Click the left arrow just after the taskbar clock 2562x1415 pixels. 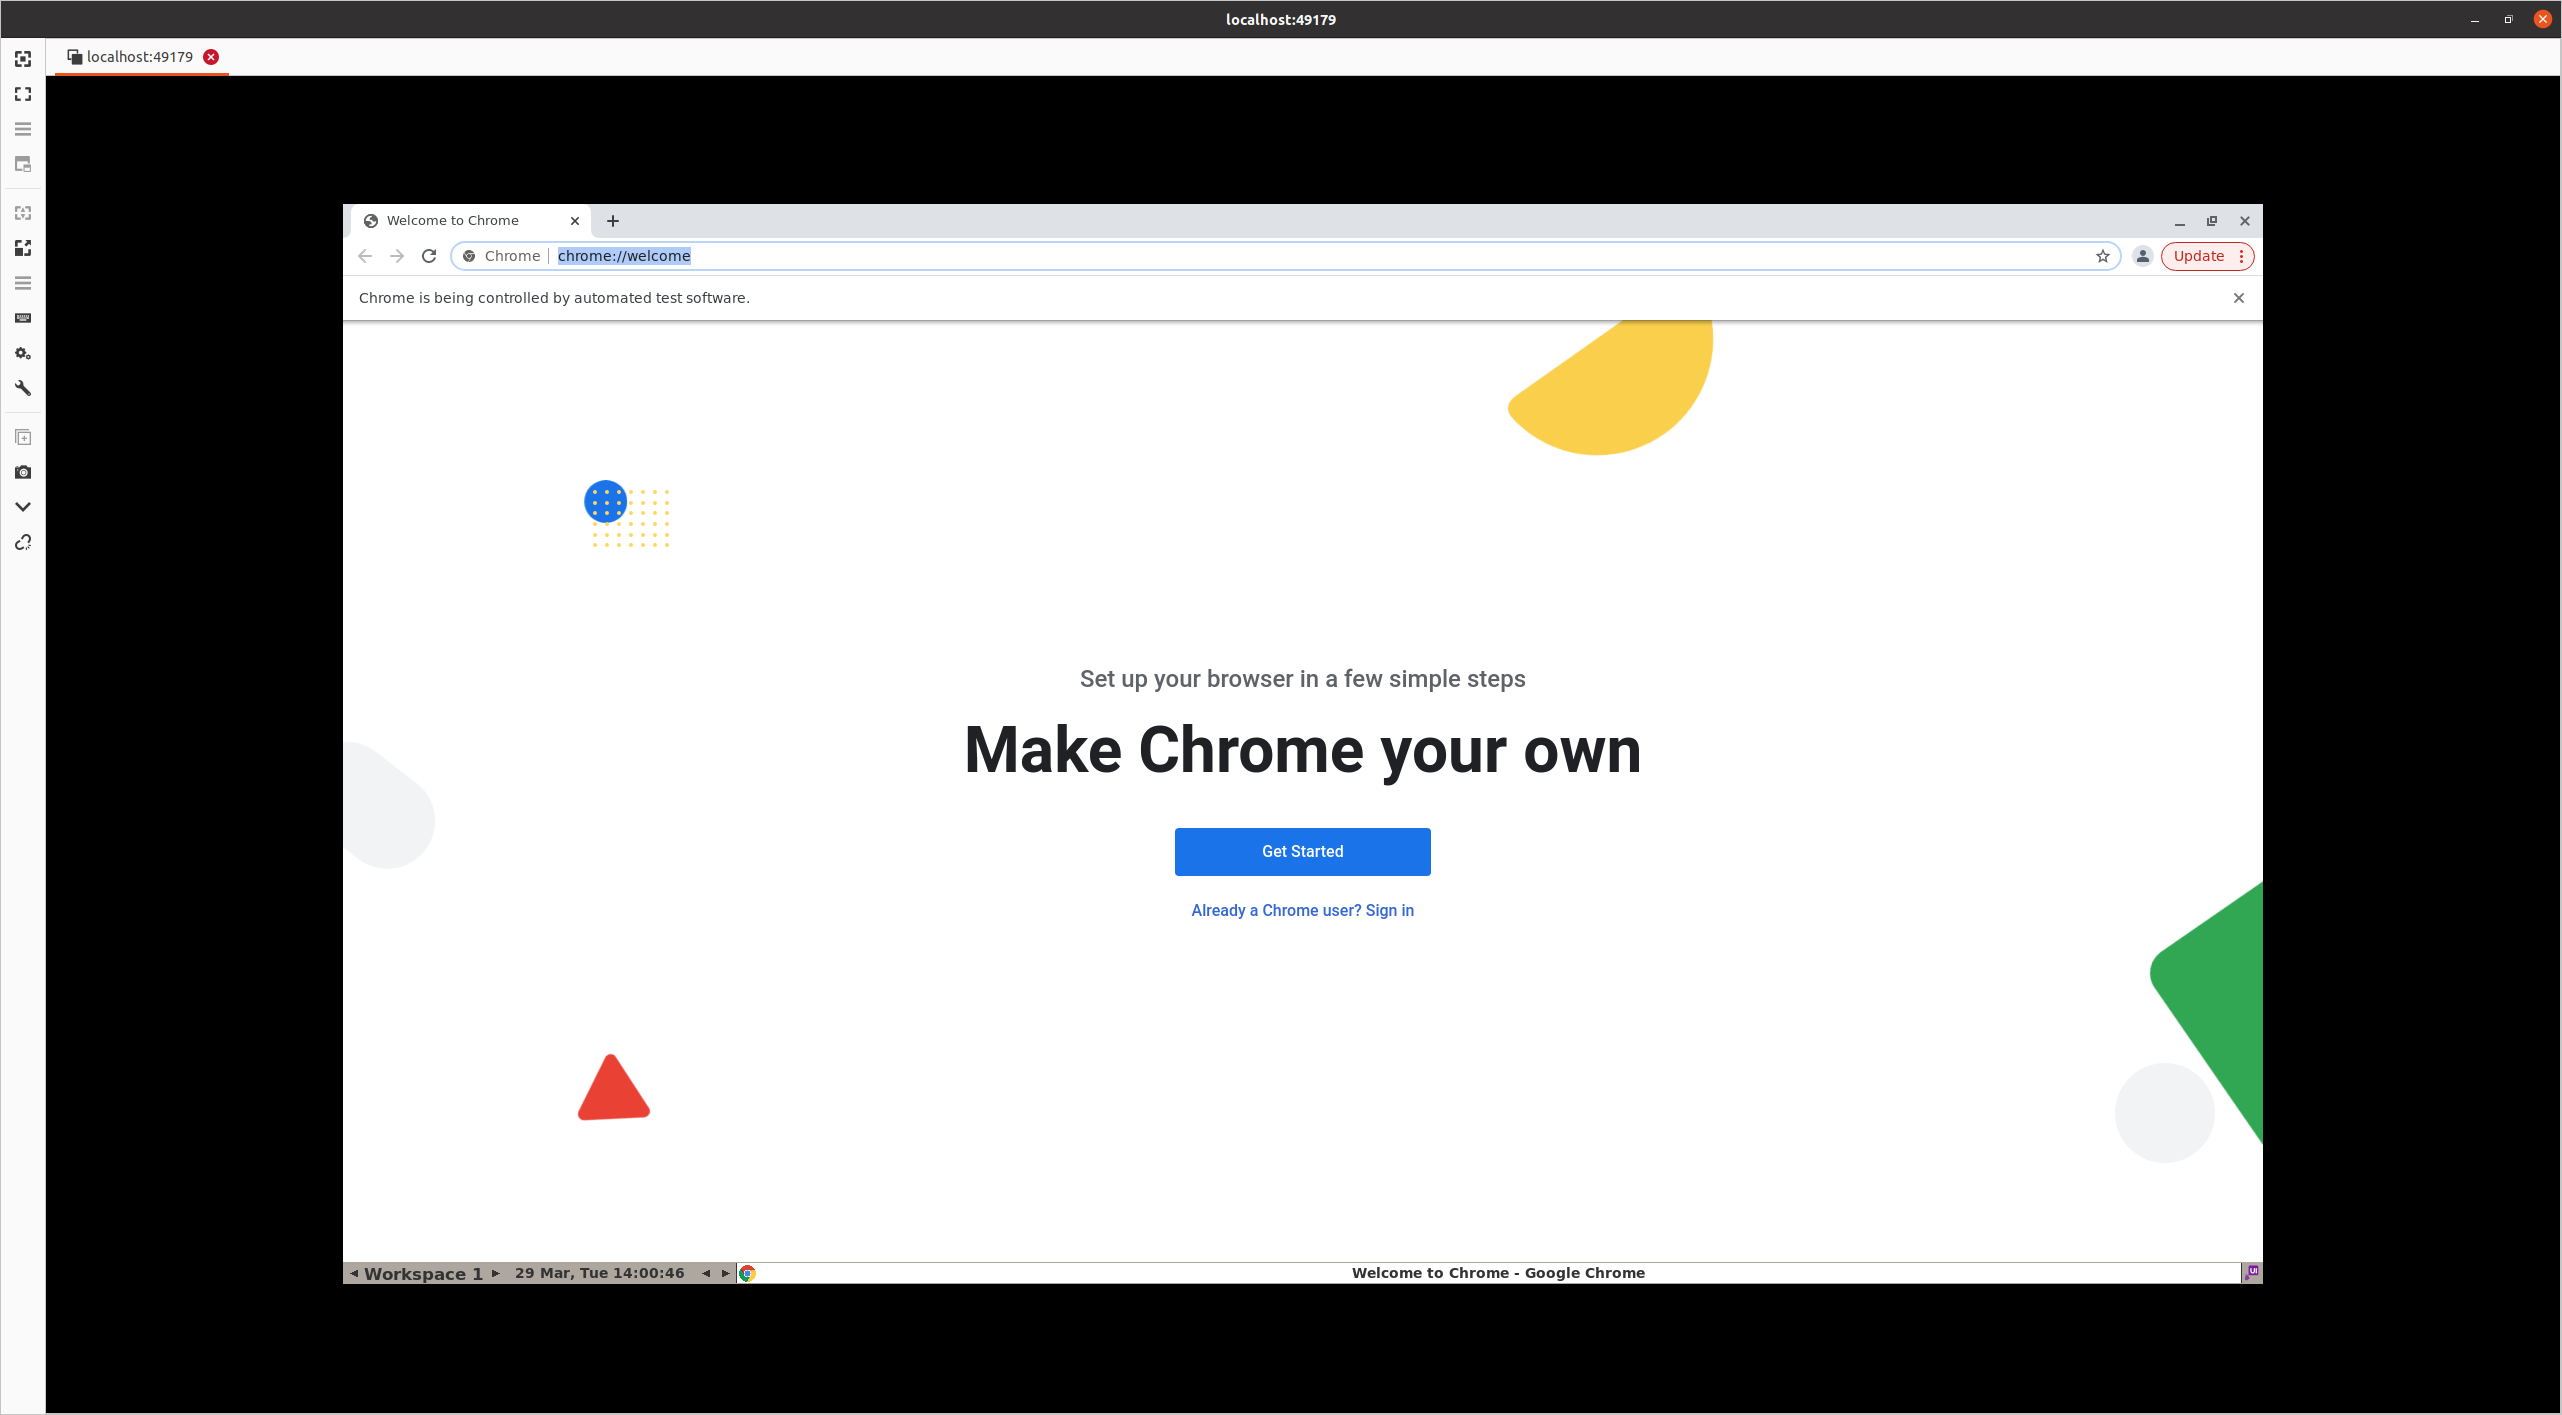706,1273
